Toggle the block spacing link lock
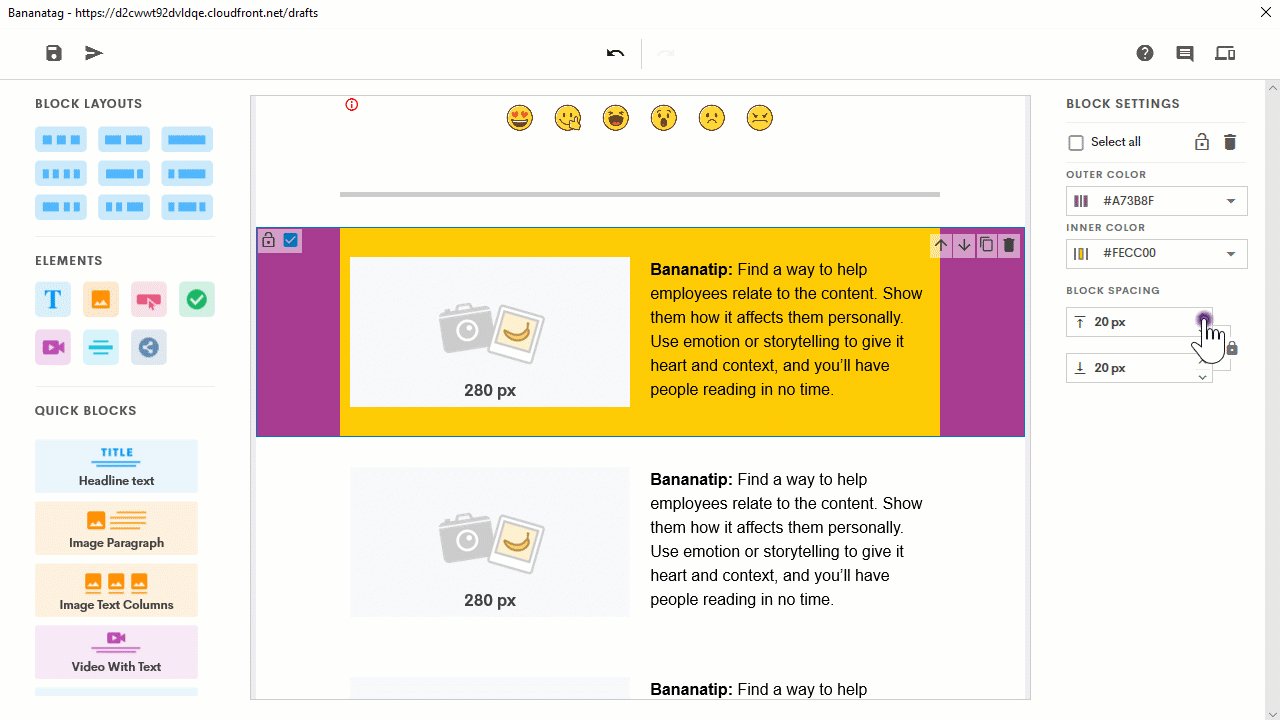The width and height of the screenshot is (1280, 720). [1232, 348]
